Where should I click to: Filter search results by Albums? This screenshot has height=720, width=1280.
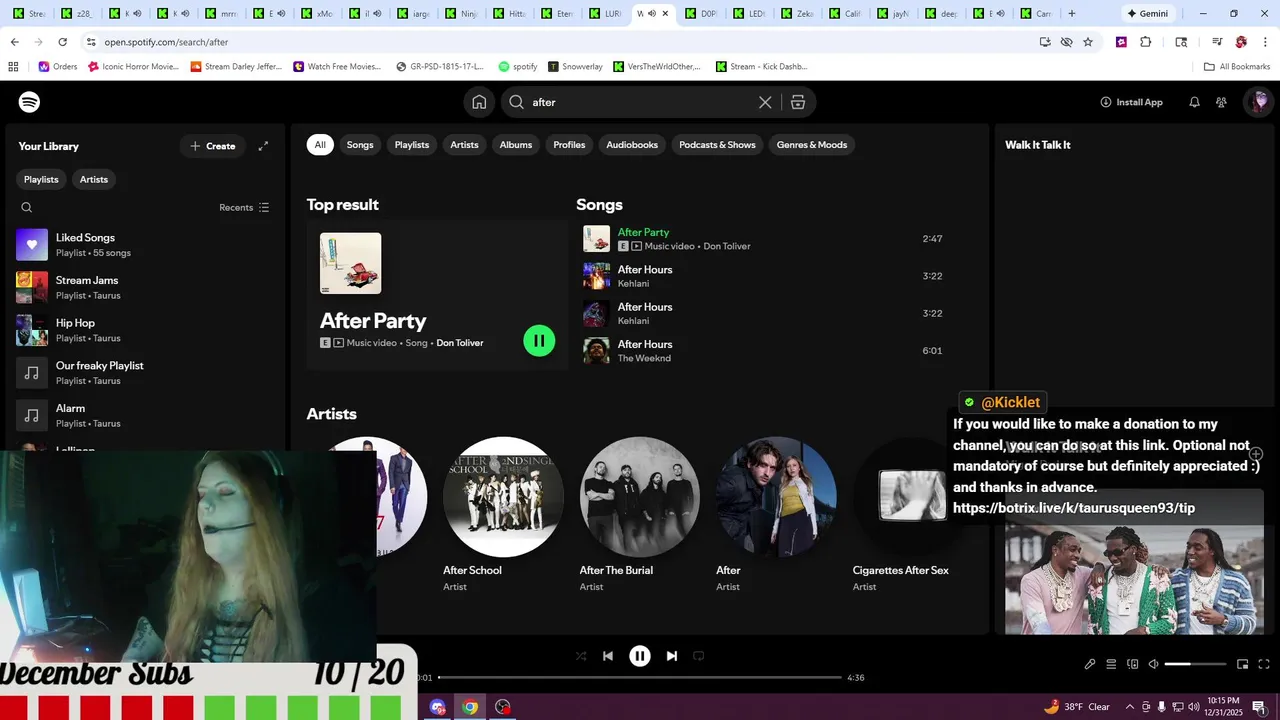[516, 145]
